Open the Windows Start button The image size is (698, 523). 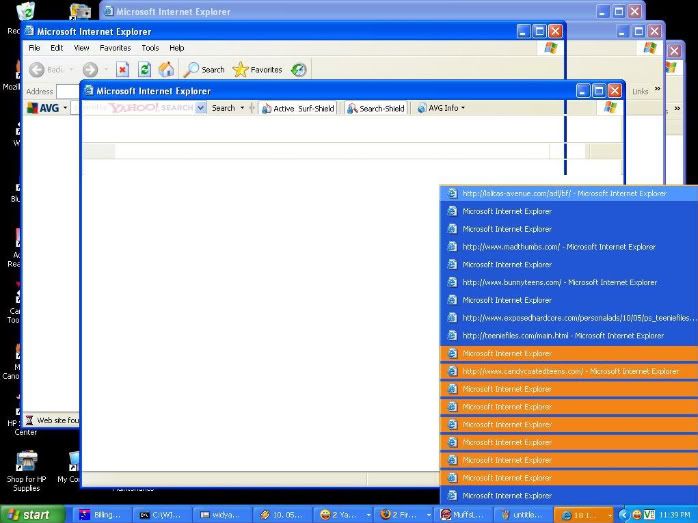(x=32, y=515)
